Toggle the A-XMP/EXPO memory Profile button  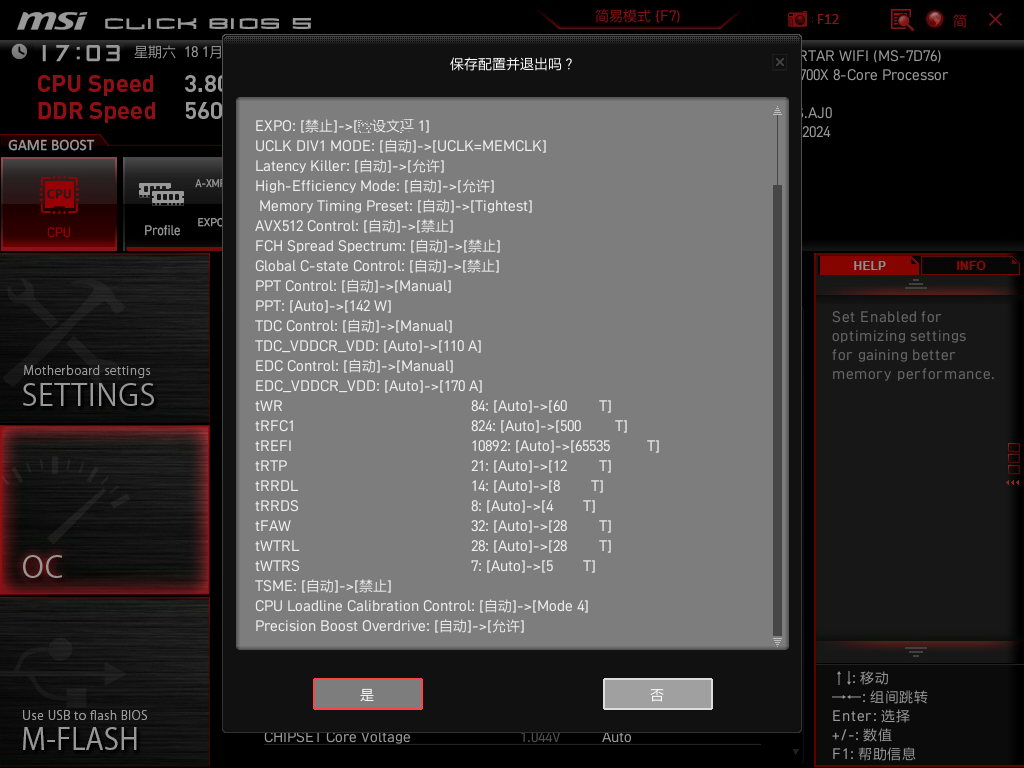[173, 204]
